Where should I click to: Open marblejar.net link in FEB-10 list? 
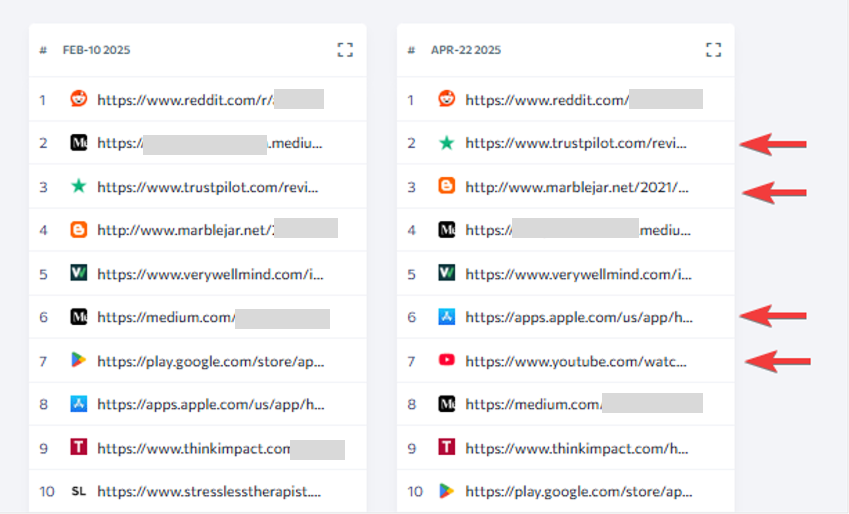(x=186, y=231)
